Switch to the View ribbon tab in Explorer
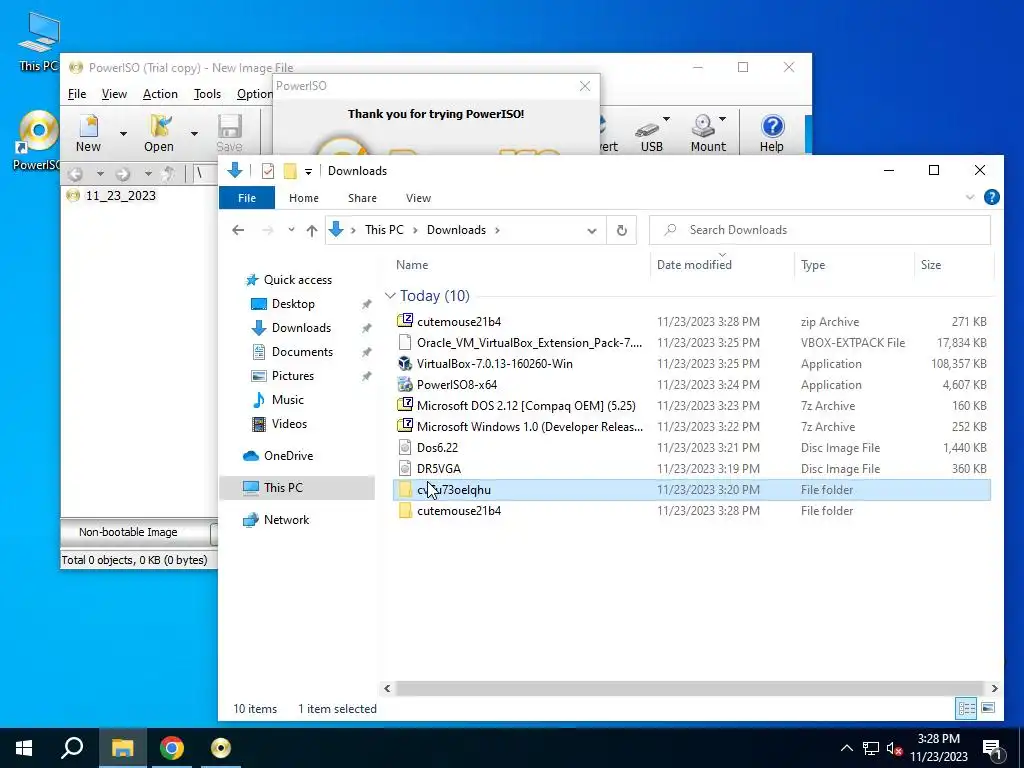 418,198
